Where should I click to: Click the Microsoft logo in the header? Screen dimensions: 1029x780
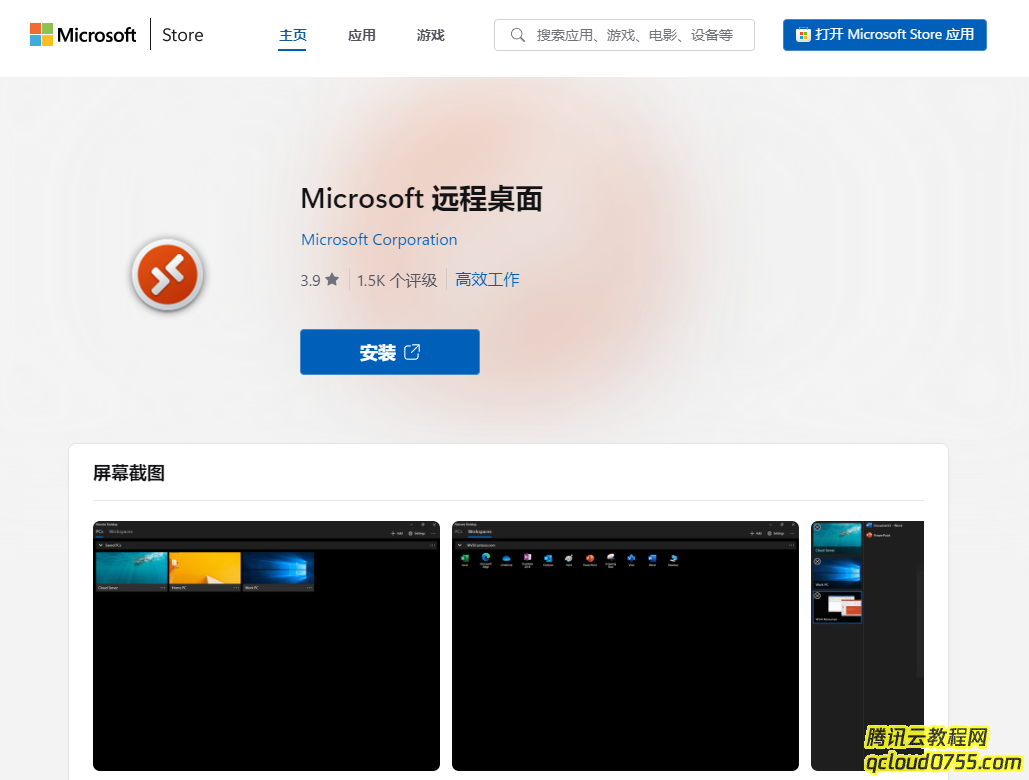83,35
